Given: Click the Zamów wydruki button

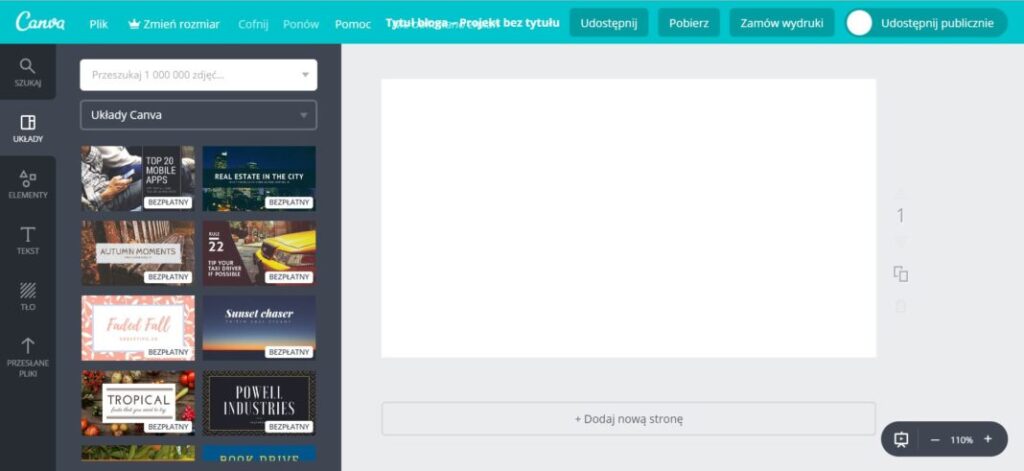Looking at the screenshot, I should (782, 23).
